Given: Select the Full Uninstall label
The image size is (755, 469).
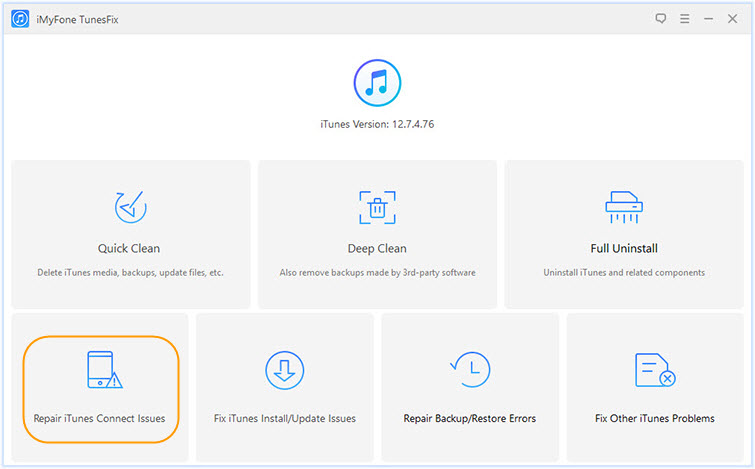Looking at the screenshot, I should click(624, 248).
